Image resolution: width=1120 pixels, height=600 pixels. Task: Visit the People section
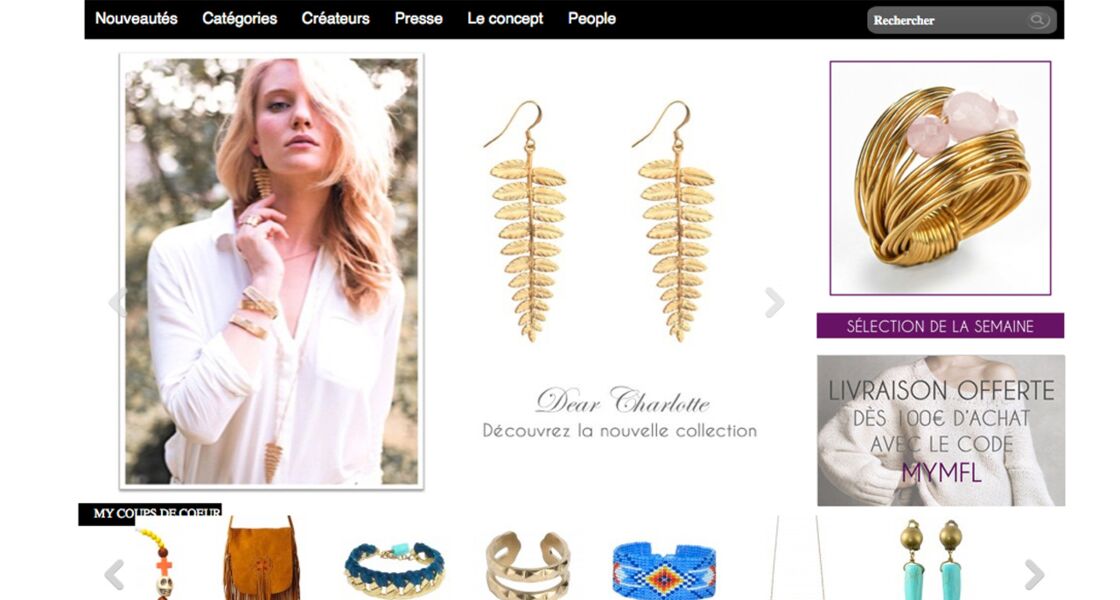pos(592,19)
